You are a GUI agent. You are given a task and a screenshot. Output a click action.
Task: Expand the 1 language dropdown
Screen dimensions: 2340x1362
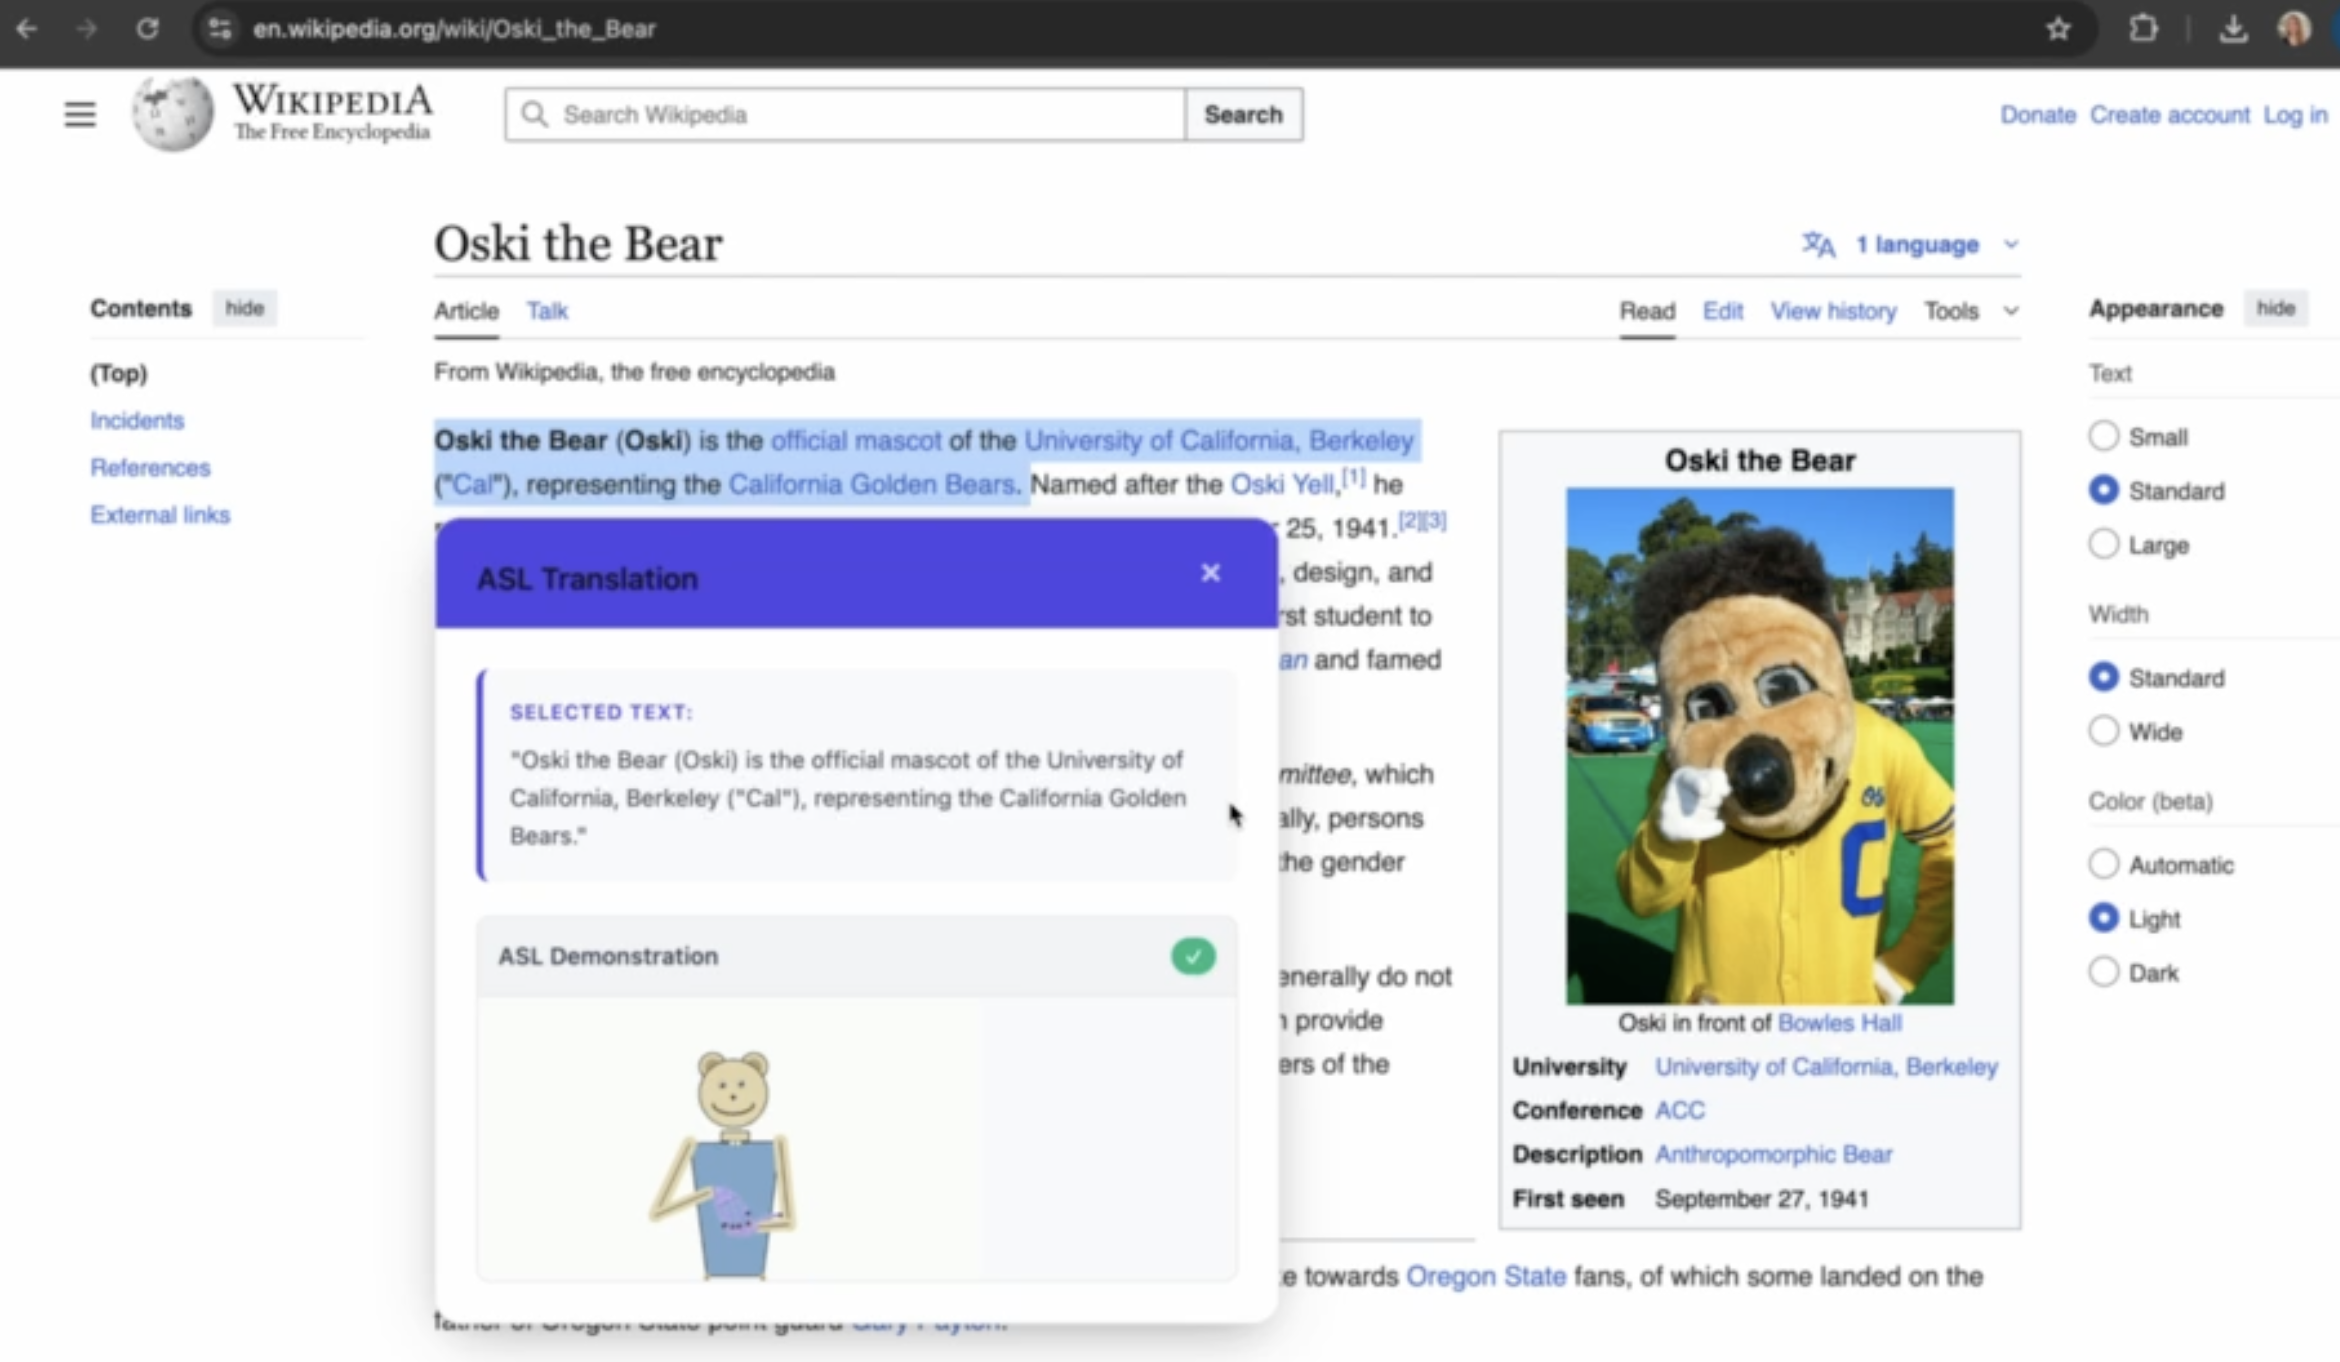1915,245
